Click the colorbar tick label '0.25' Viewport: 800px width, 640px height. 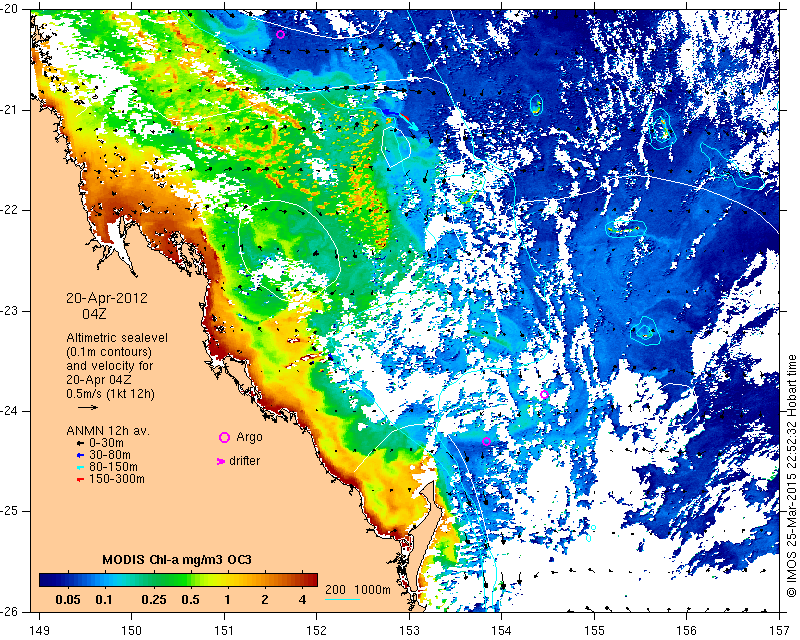[x=154, y=600]
